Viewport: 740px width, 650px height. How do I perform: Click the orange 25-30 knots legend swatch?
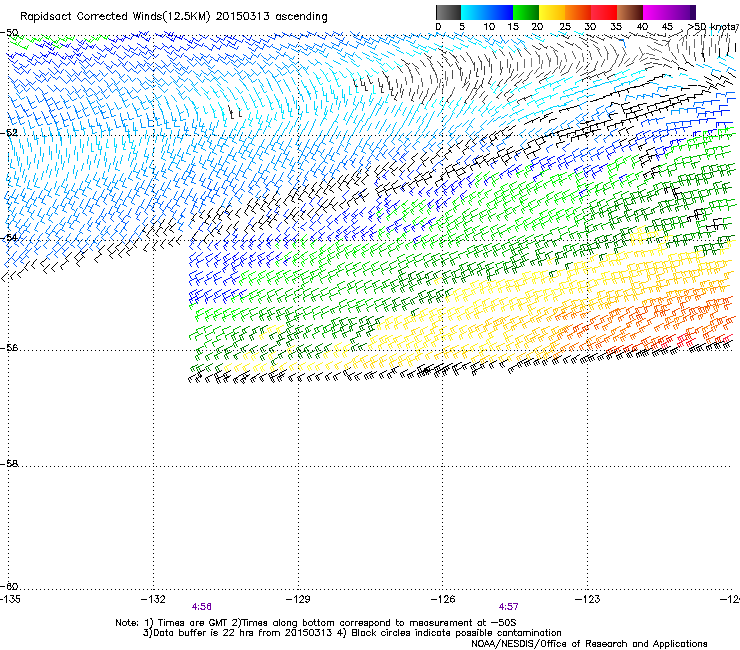click(x=578, y=12)
